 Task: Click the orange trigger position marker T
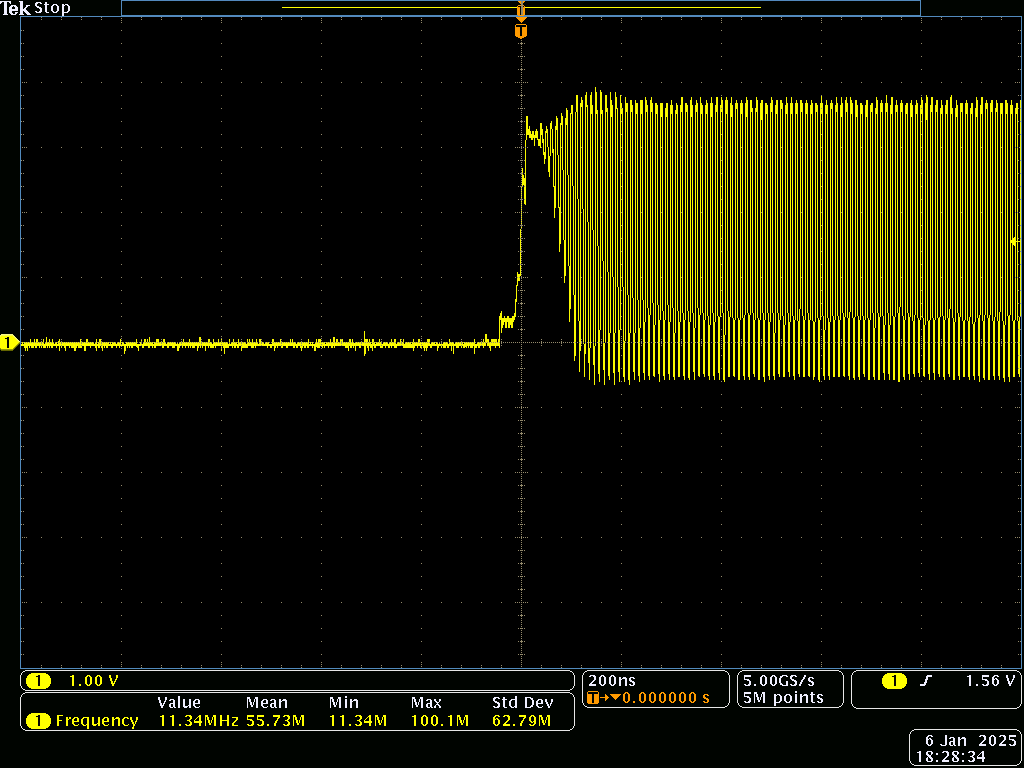click(x=520, y=31)
